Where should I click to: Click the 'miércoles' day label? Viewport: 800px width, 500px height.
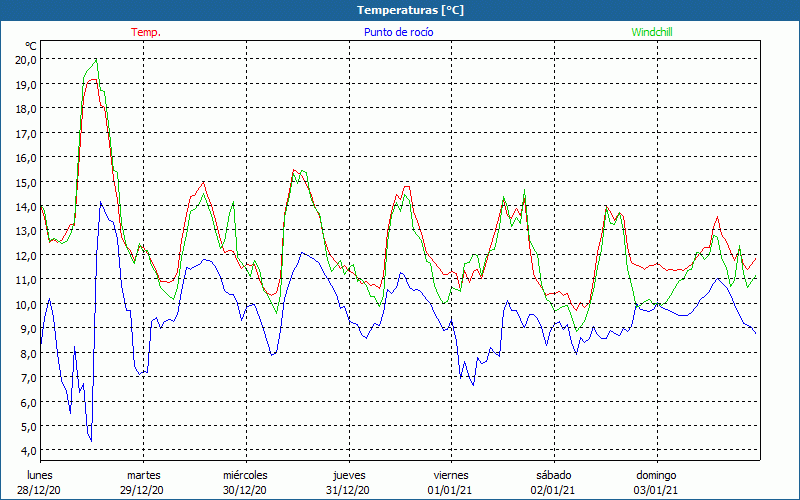click(245, 475)
